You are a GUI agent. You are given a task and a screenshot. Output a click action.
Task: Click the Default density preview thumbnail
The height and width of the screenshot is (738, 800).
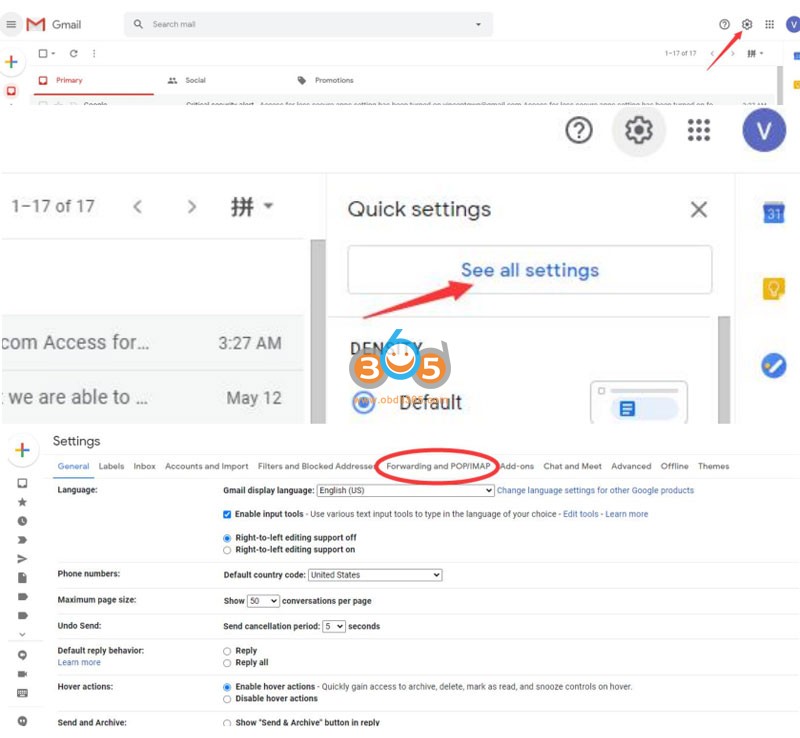coord(639,402)
